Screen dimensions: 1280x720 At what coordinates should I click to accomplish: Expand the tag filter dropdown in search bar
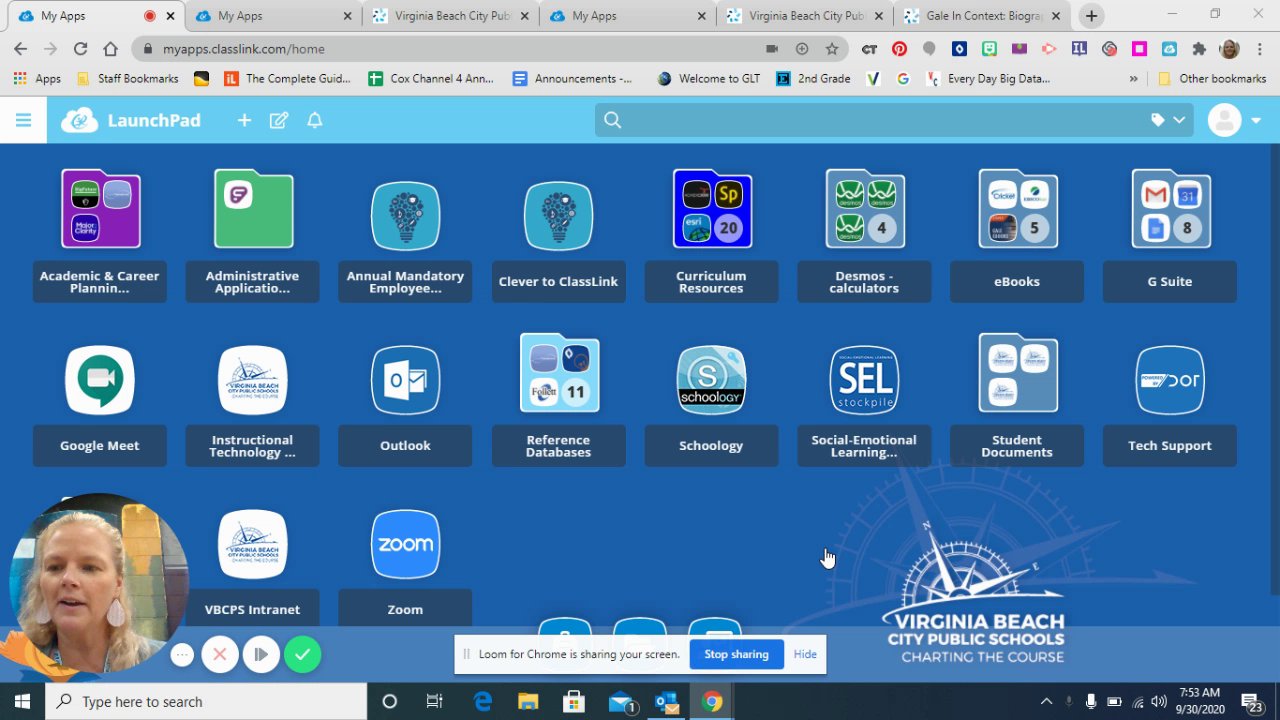point(1168,120)
